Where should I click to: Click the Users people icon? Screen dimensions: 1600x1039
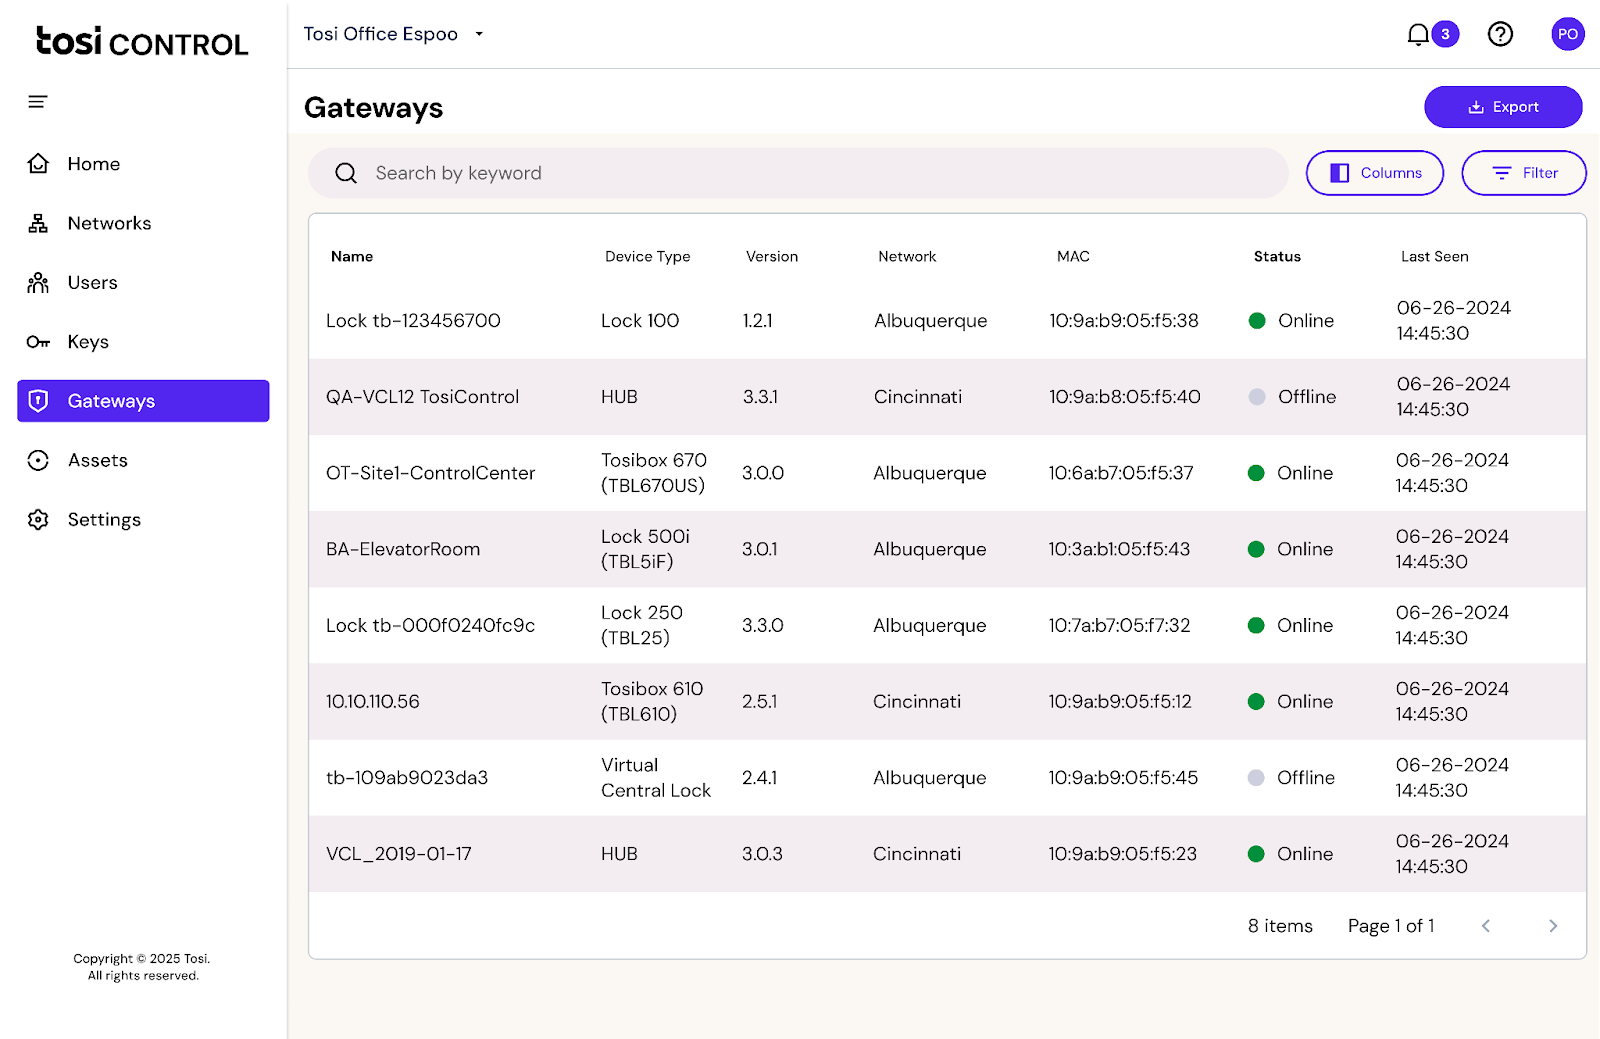(38, 283)
